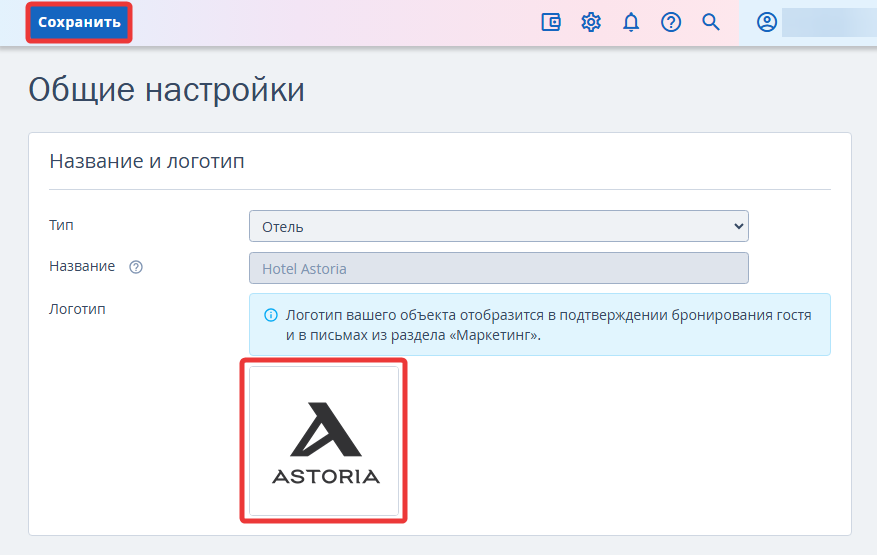Expand the Тип dropdown showing Отель
The image size is (877, 555).
coord(499,226)
